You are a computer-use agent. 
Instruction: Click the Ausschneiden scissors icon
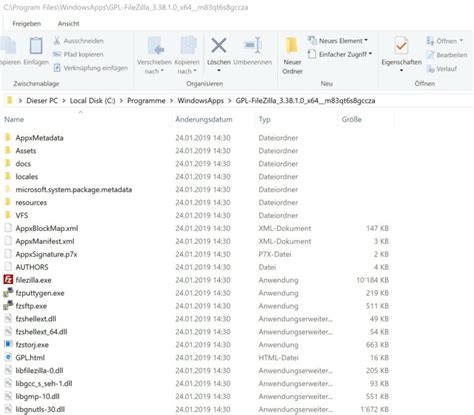(57, 41)
